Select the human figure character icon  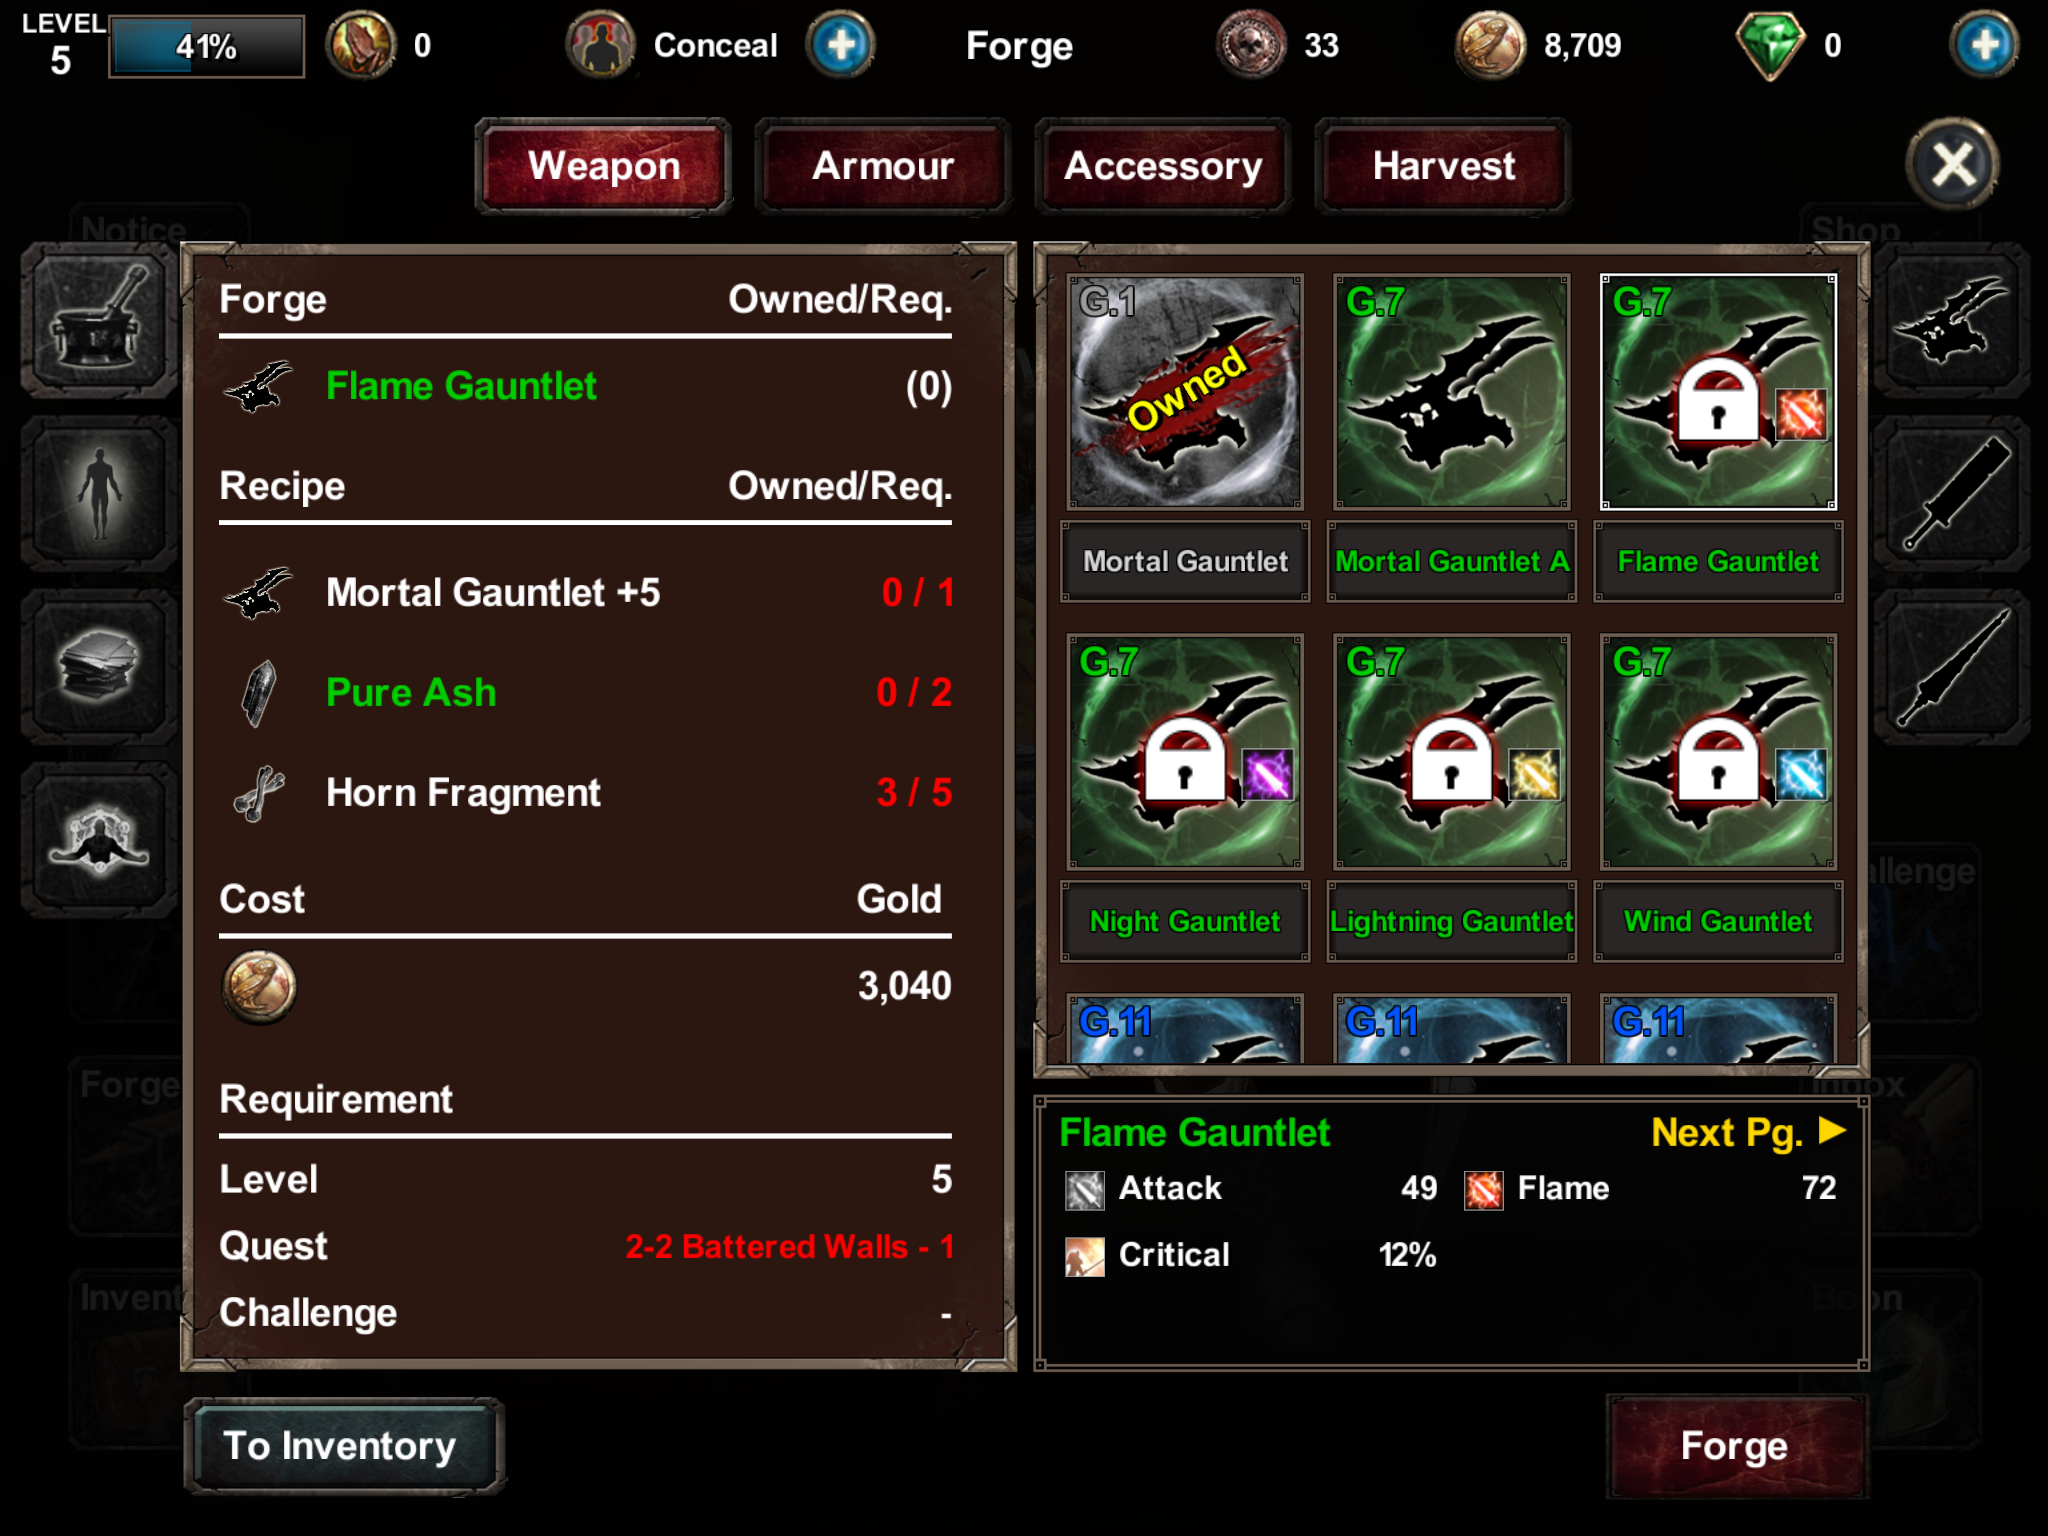[100, 494]
